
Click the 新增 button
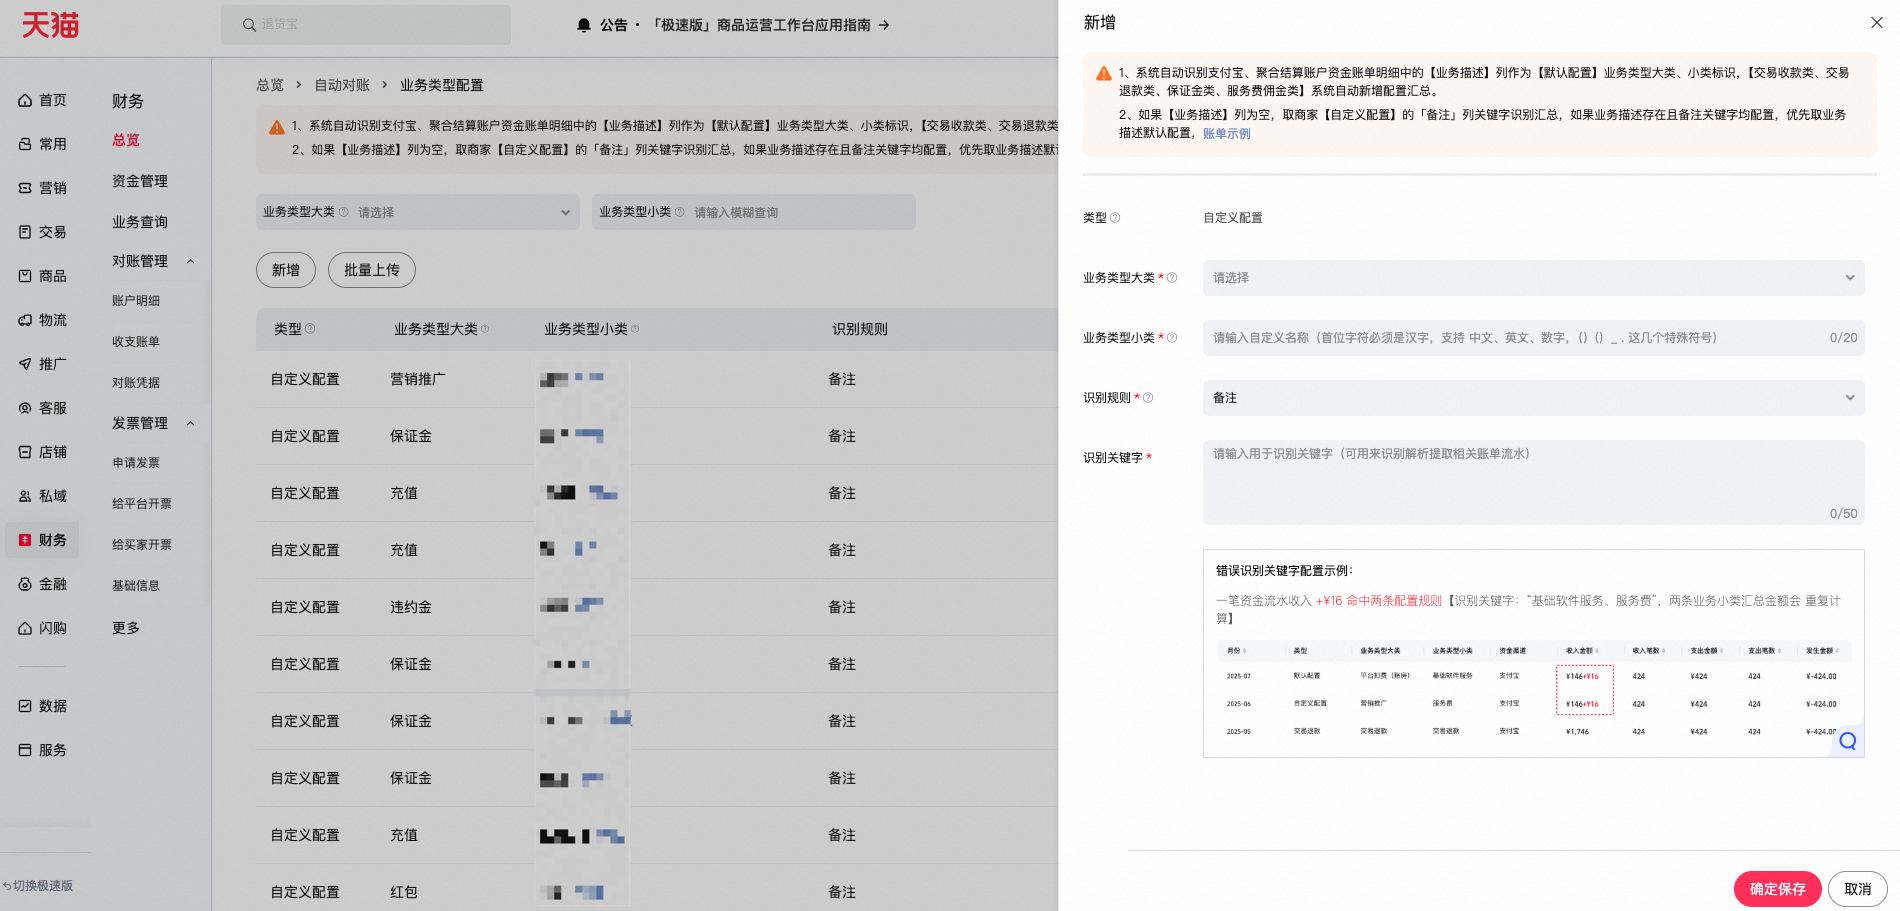pyautogui.click(x=286, y=270)
